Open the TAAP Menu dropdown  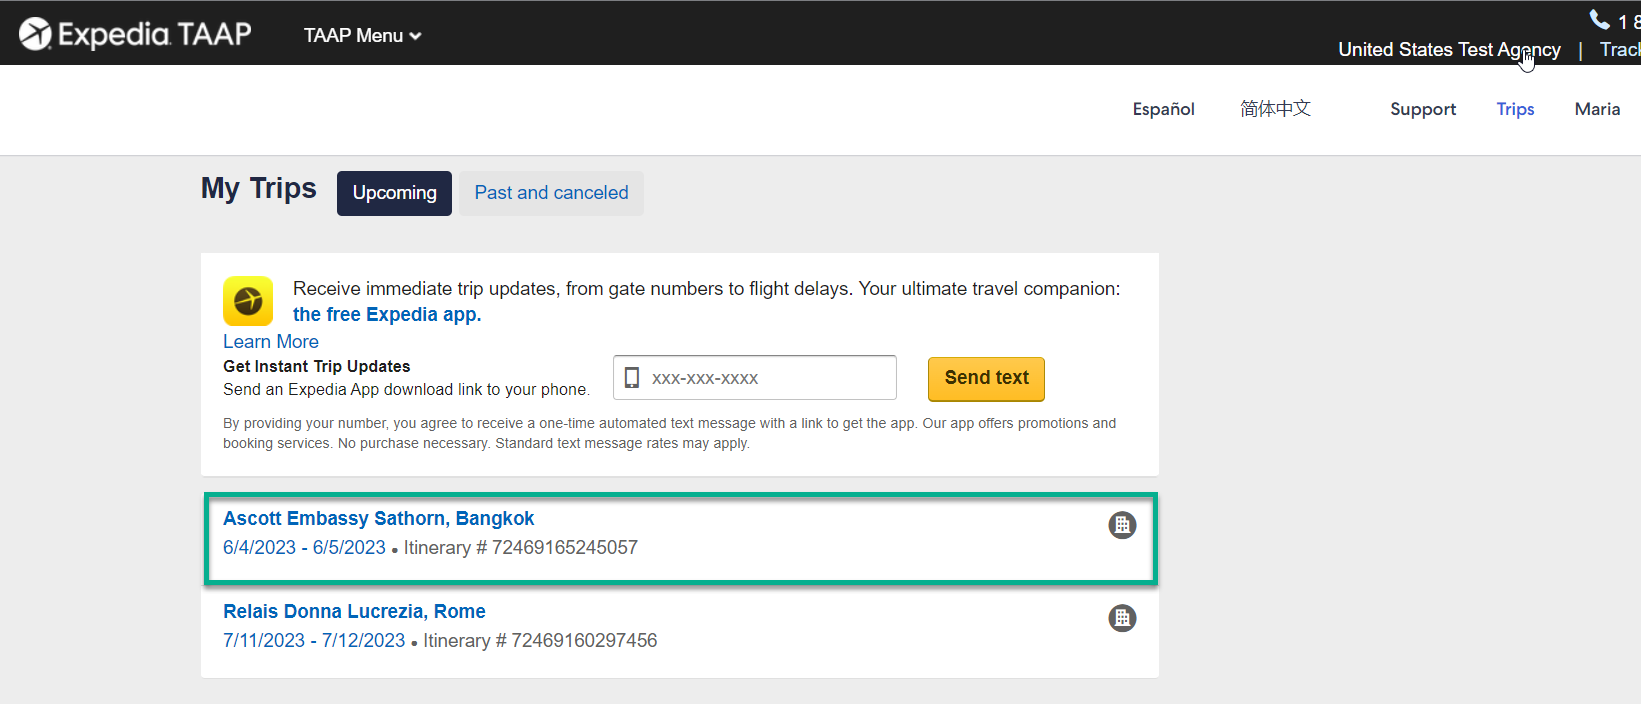click(x=362, y=35)
